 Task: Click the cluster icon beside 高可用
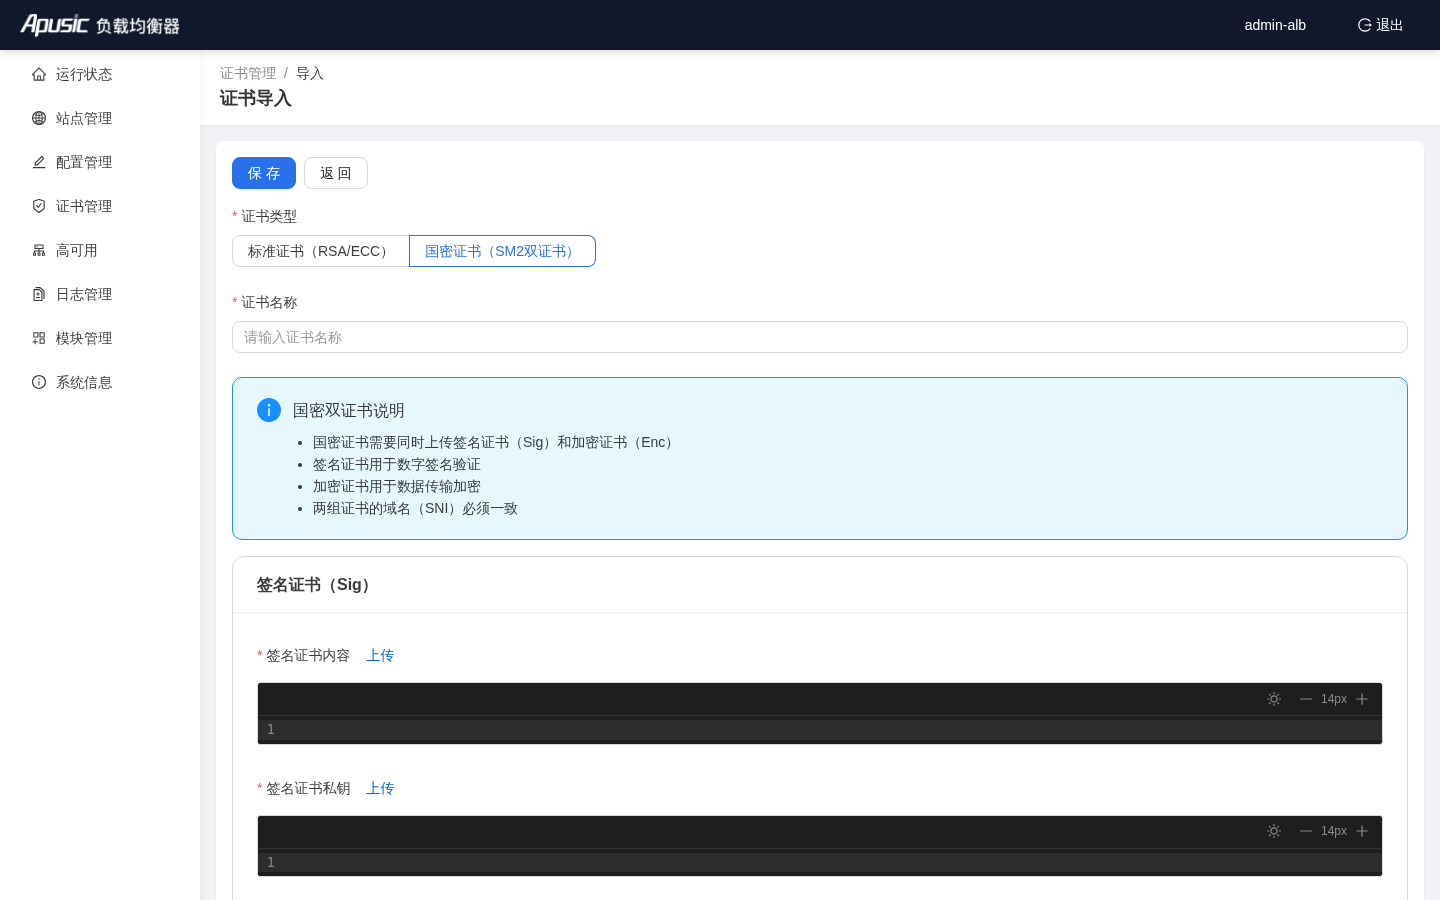39,250
